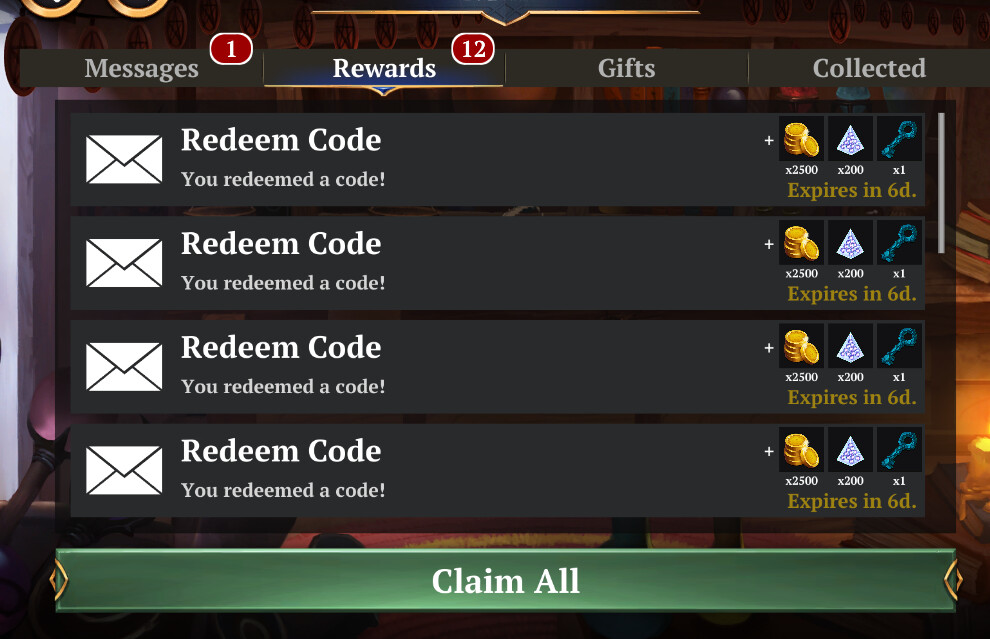Expand rewards with plus sign in fourth row
This screenshot has height=639, width=990.
click(x=768, y=451)
